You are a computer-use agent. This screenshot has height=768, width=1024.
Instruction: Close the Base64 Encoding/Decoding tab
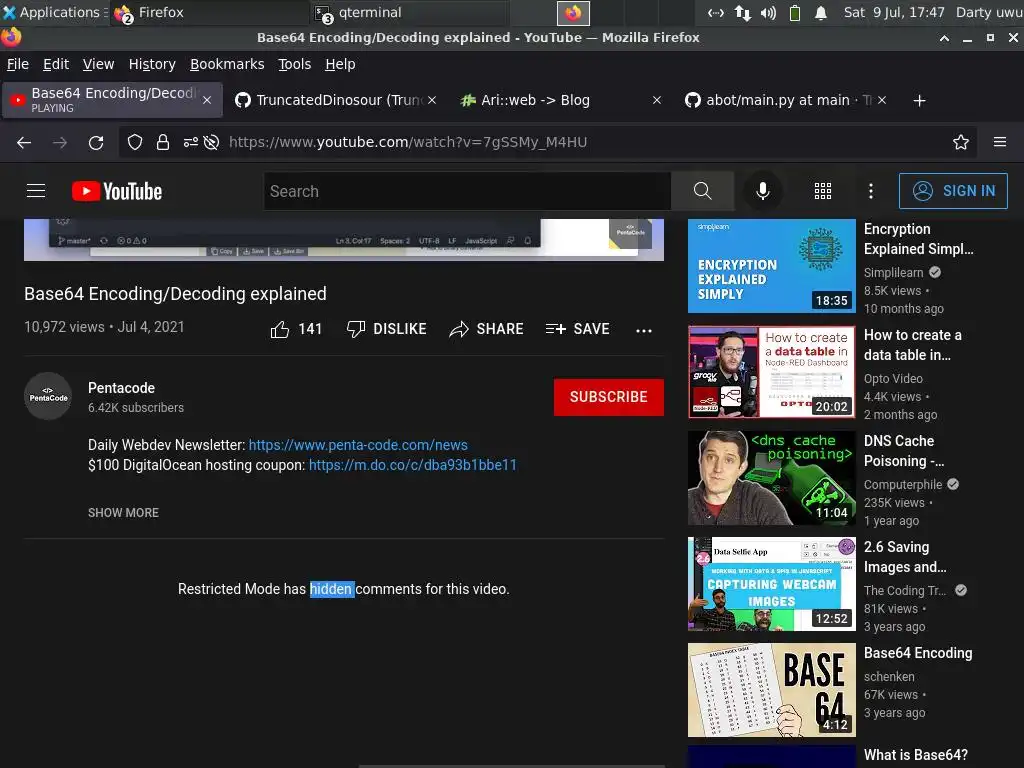pos(207,100)
